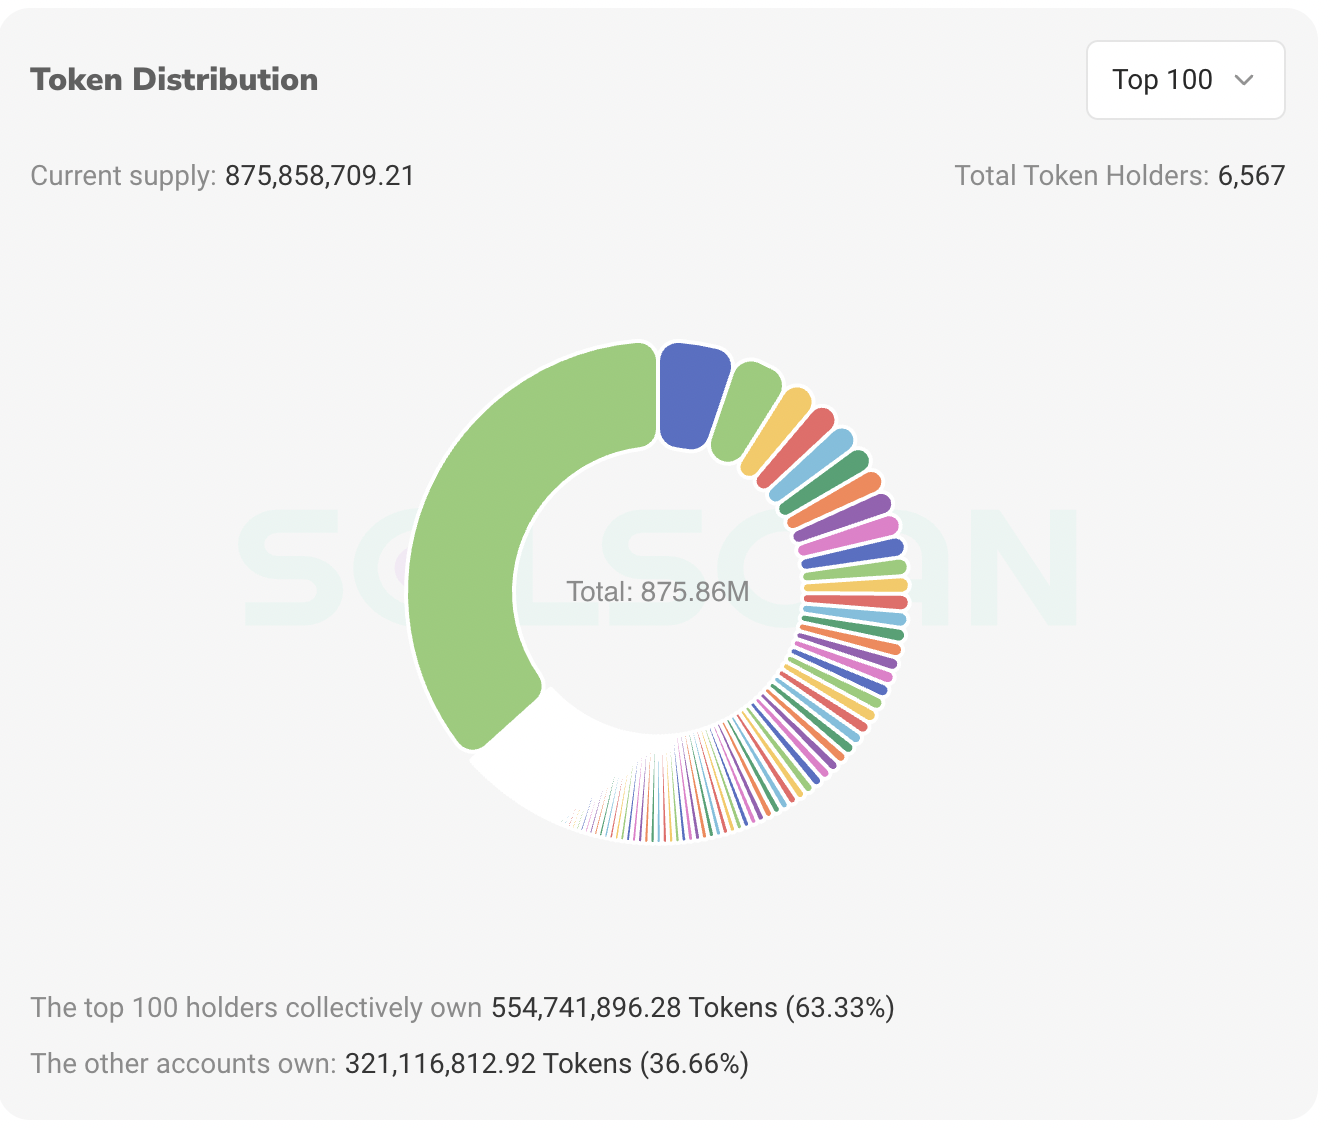Select the Total: 875.86M center label
The width and height of the screenshot is (1330, 1128).
[x=659, y=591]
